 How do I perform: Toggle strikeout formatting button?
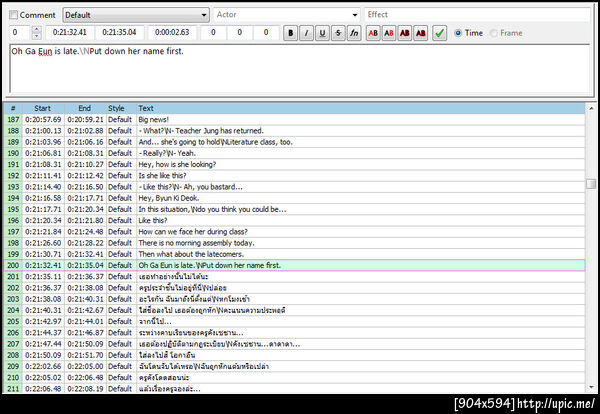(x=338, y=33)
